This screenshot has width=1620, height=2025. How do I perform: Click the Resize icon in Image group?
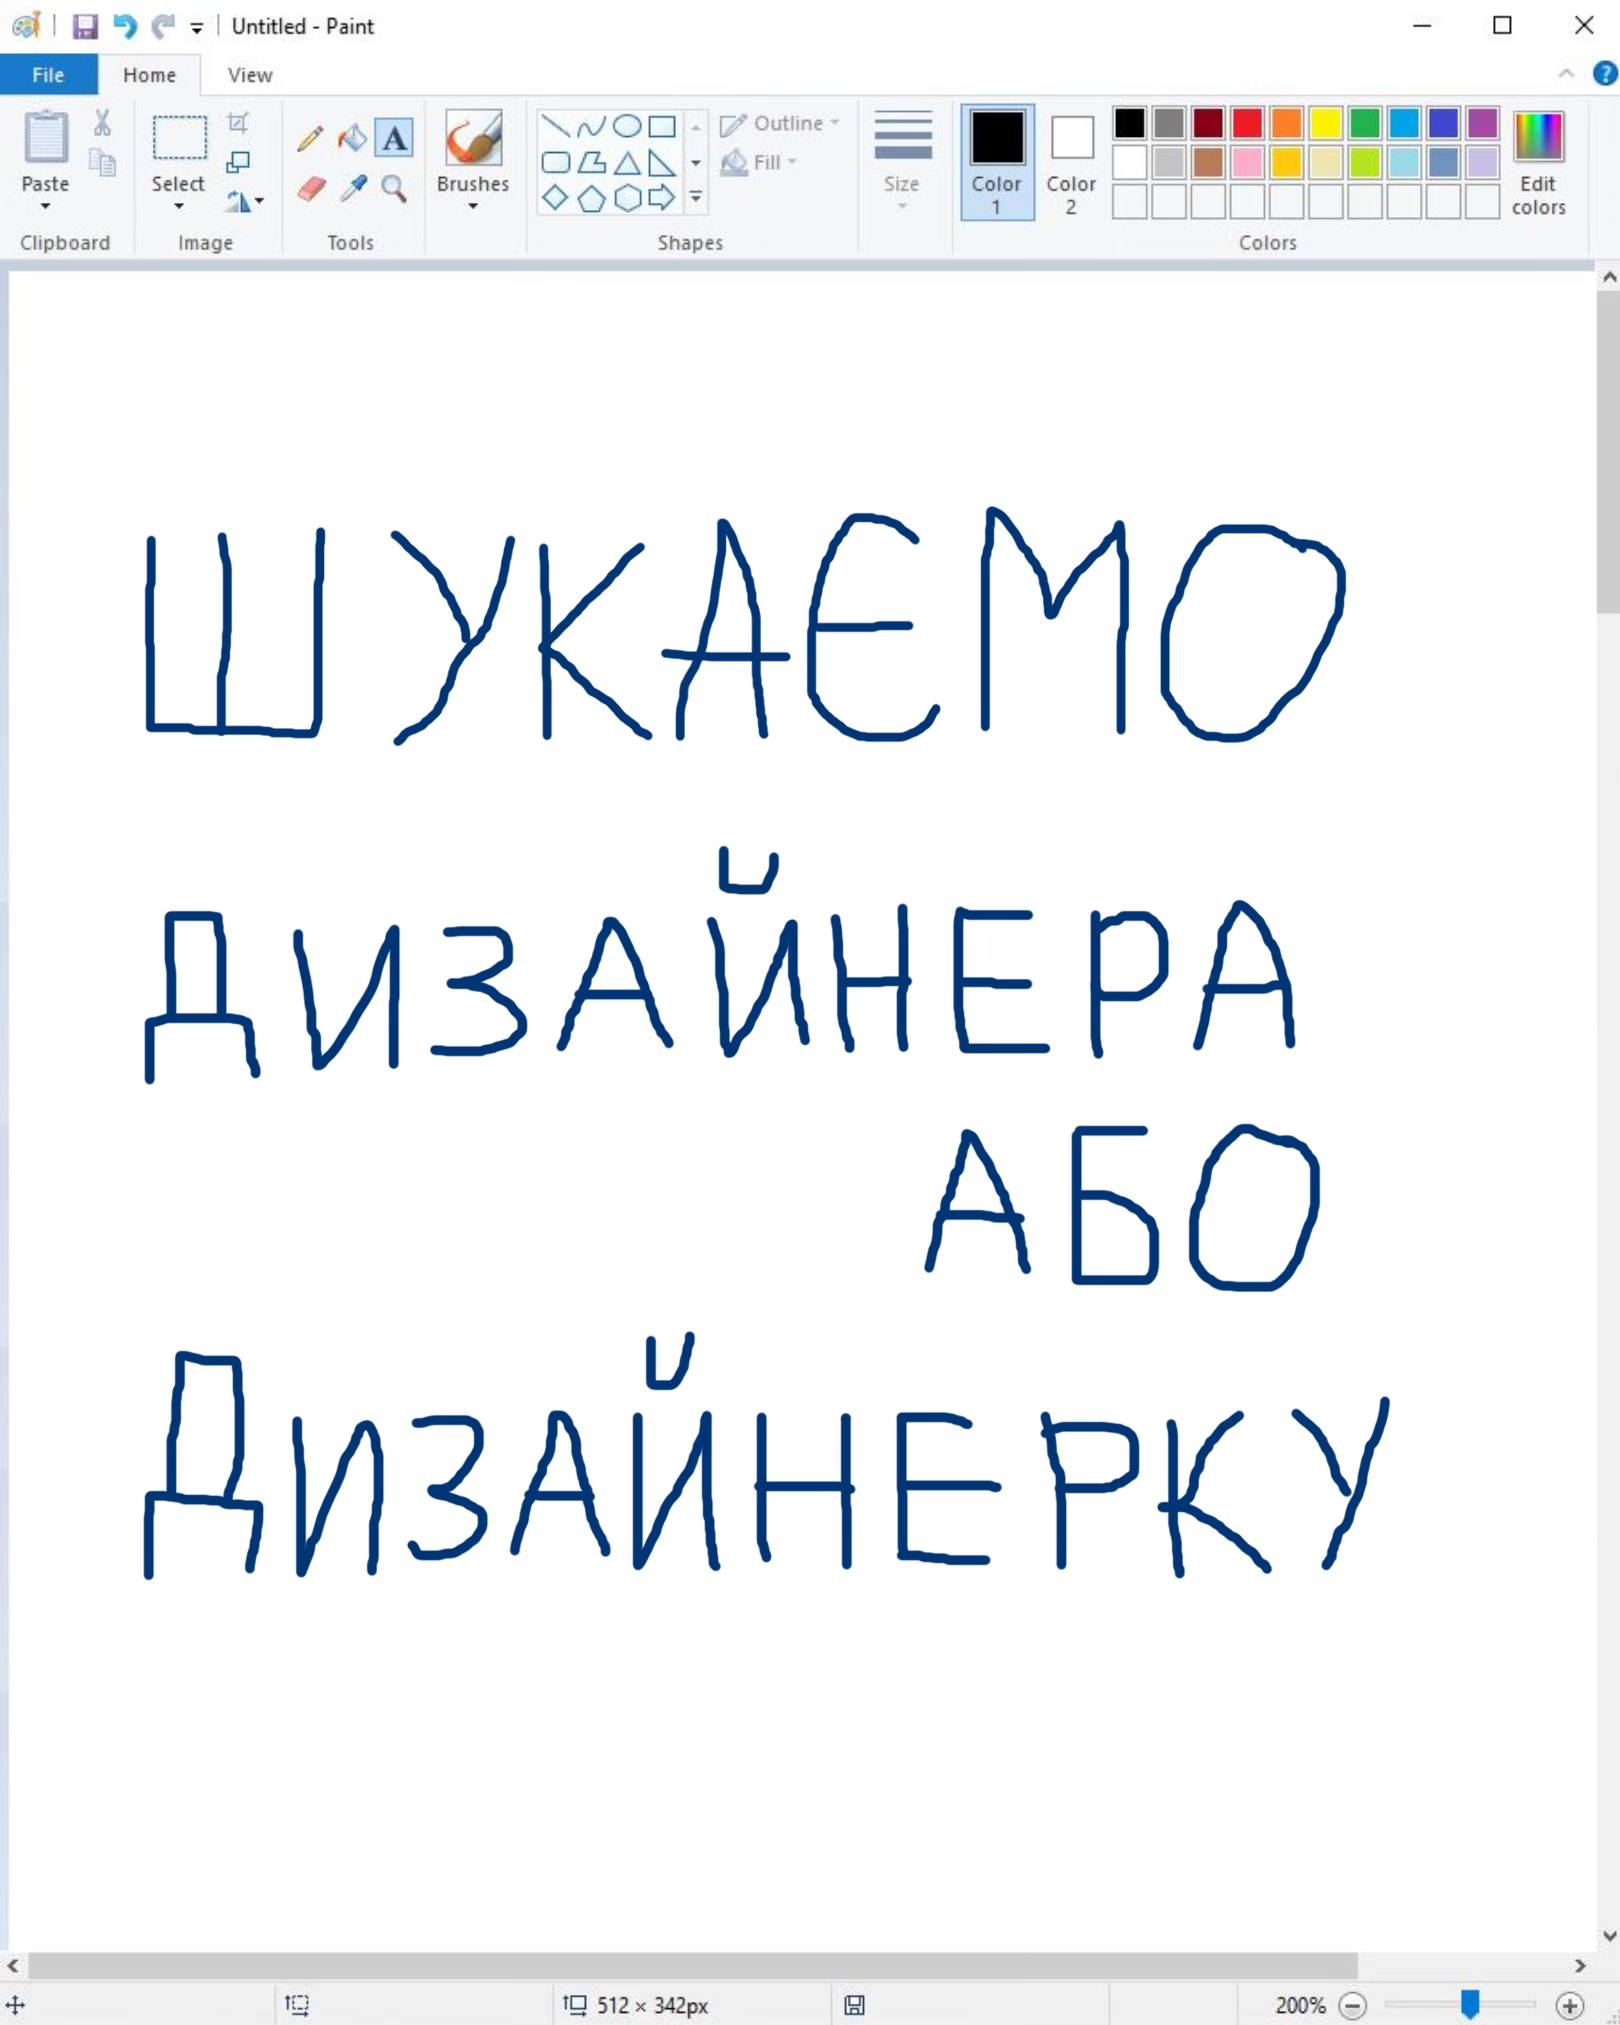[238, 162]
